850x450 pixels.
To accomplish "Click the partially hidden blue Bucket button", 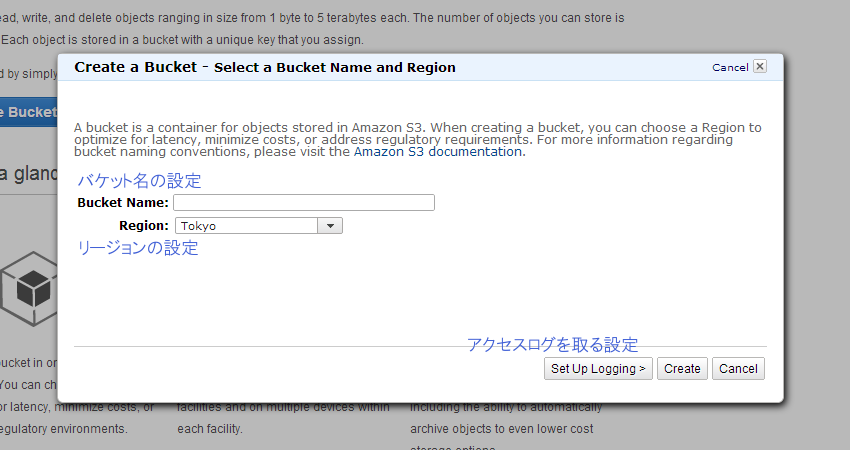I will (28, 112).
